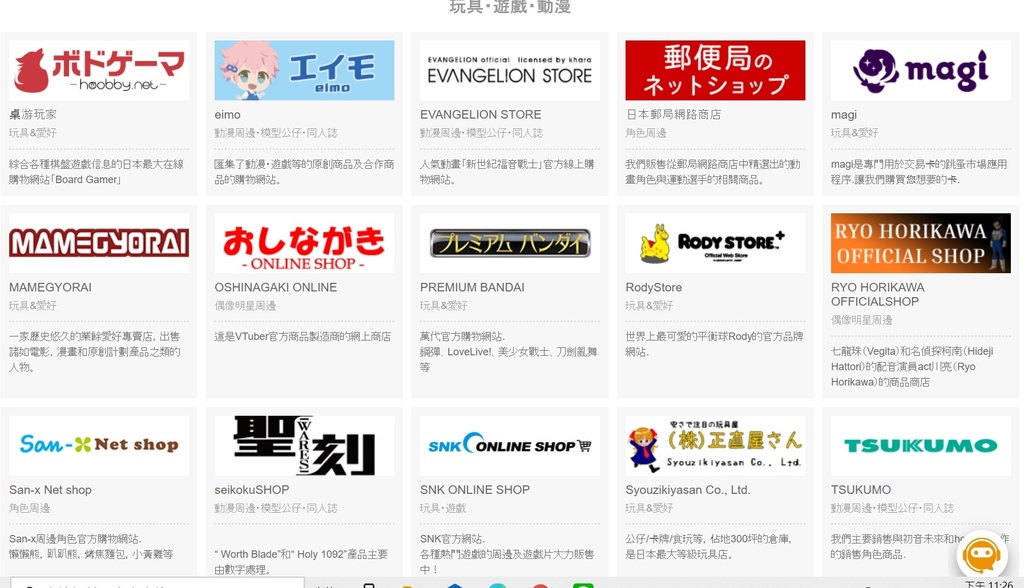
Task: Click the VTuber官方商品 description text
Action: (303, 336)
